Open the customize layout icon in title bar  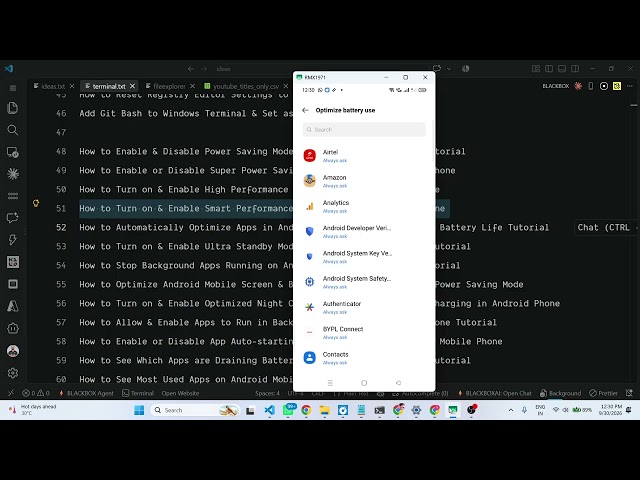point(536,69)
